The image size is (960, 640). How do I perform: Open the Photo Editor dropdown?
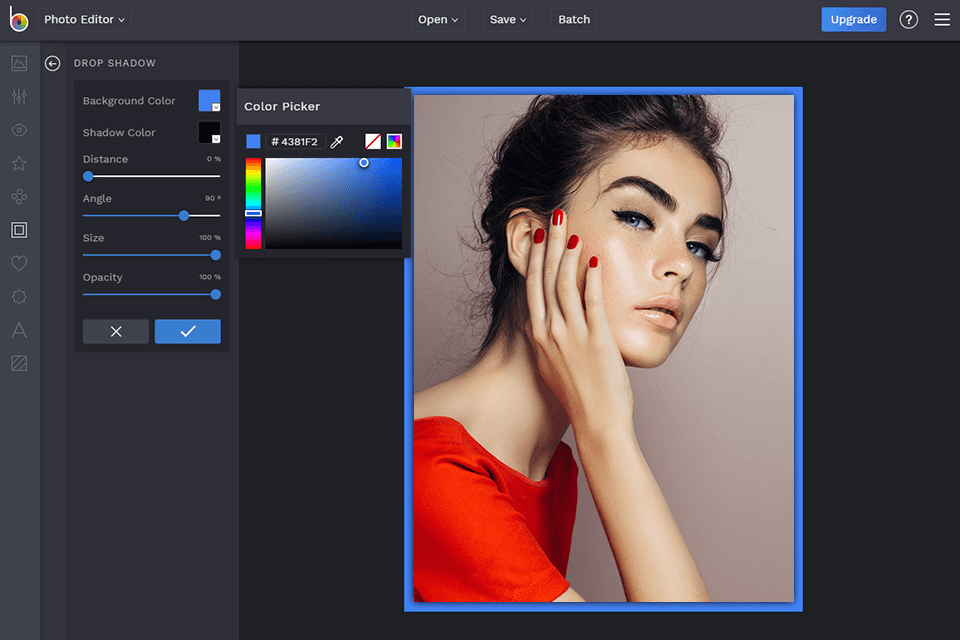point(84,19)
